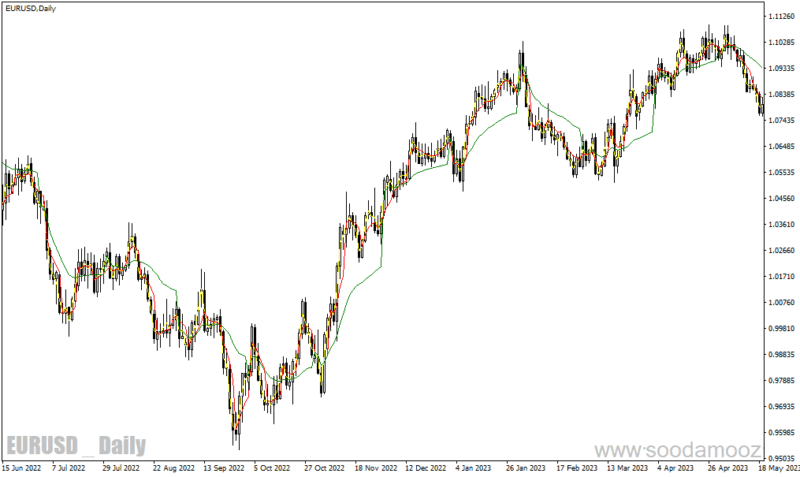Viewport: 800px width, 477px height.
Task: Click the 26 Apr 2023 date label
Action: (728, 468)
